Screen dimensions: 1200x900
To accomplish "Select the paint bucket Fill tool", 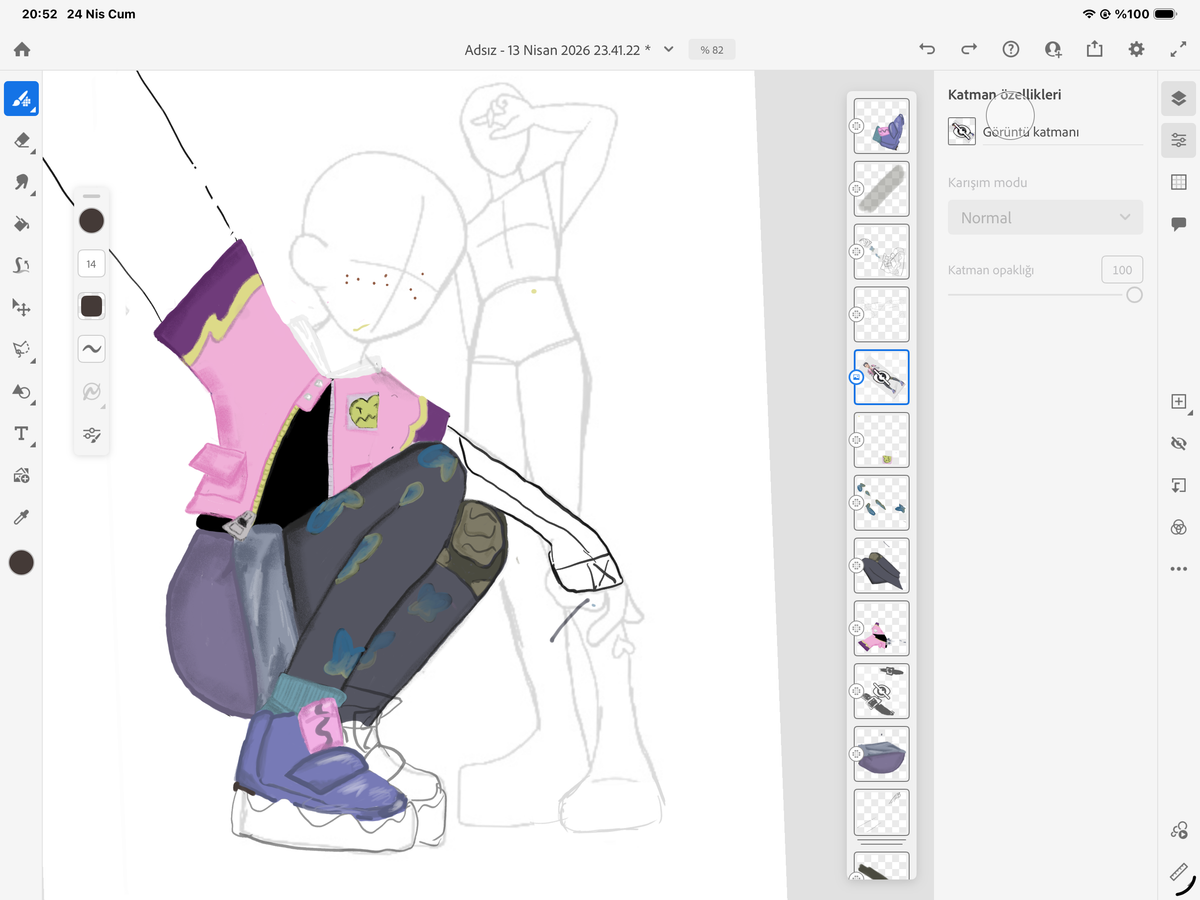I will 21,224.
